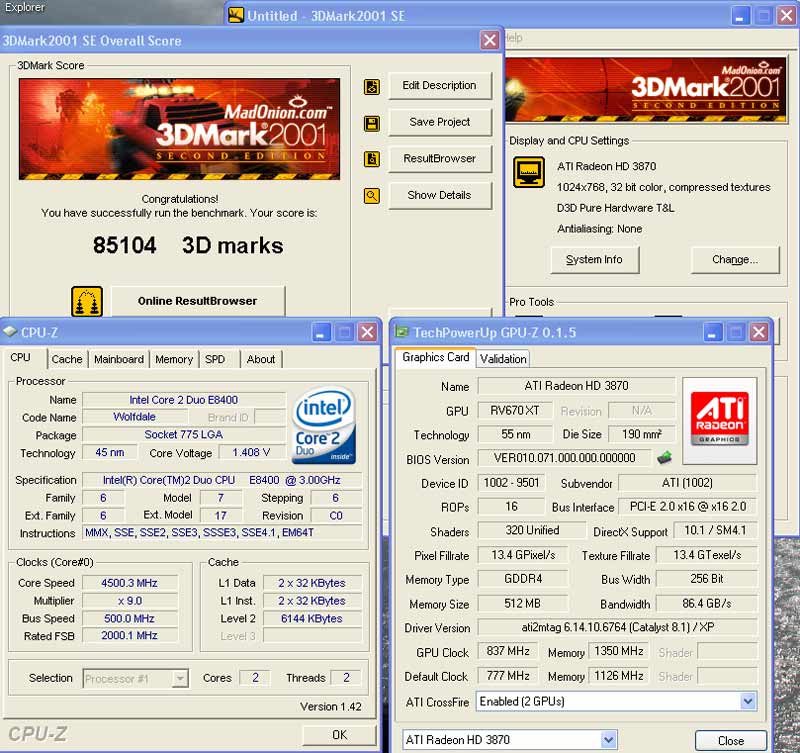The image size is (800, 753).
Task: Click the Memory Type value 'GDDR4'
Action: pyautogui.click(x=523, y=579)
